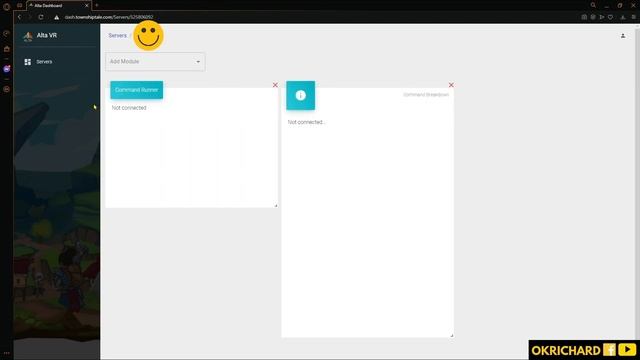This screenshot has width=640, height=360.
Task: Remove the Command Breakdown module
Action: coord(451,85)
